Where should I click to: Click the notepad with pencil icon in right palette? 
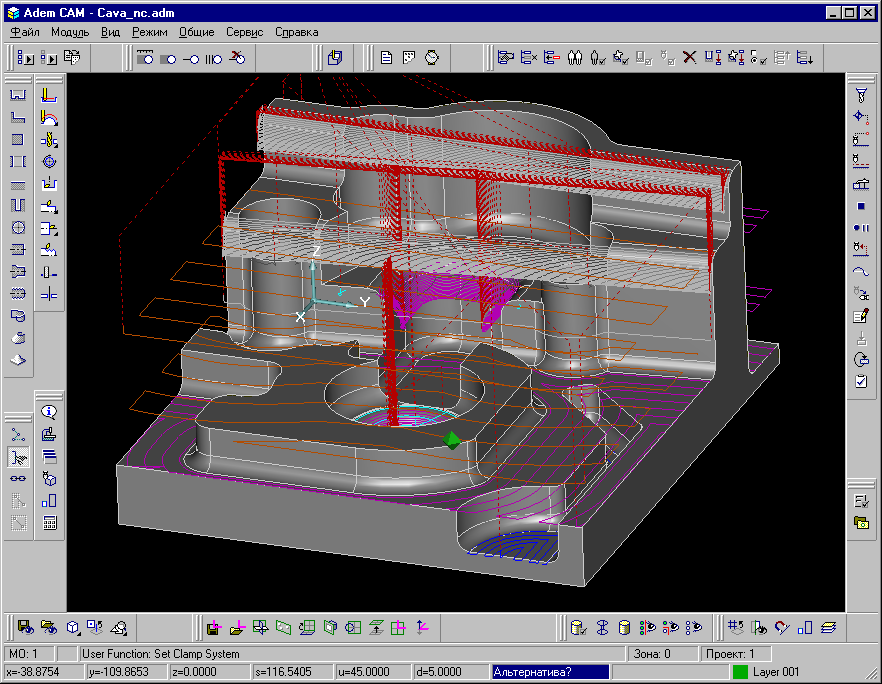click(861, 316)
